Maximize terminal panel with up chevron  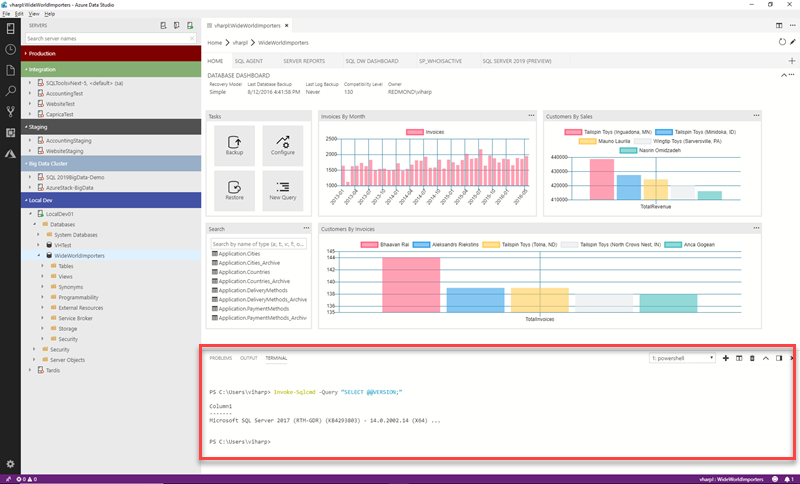766,358
